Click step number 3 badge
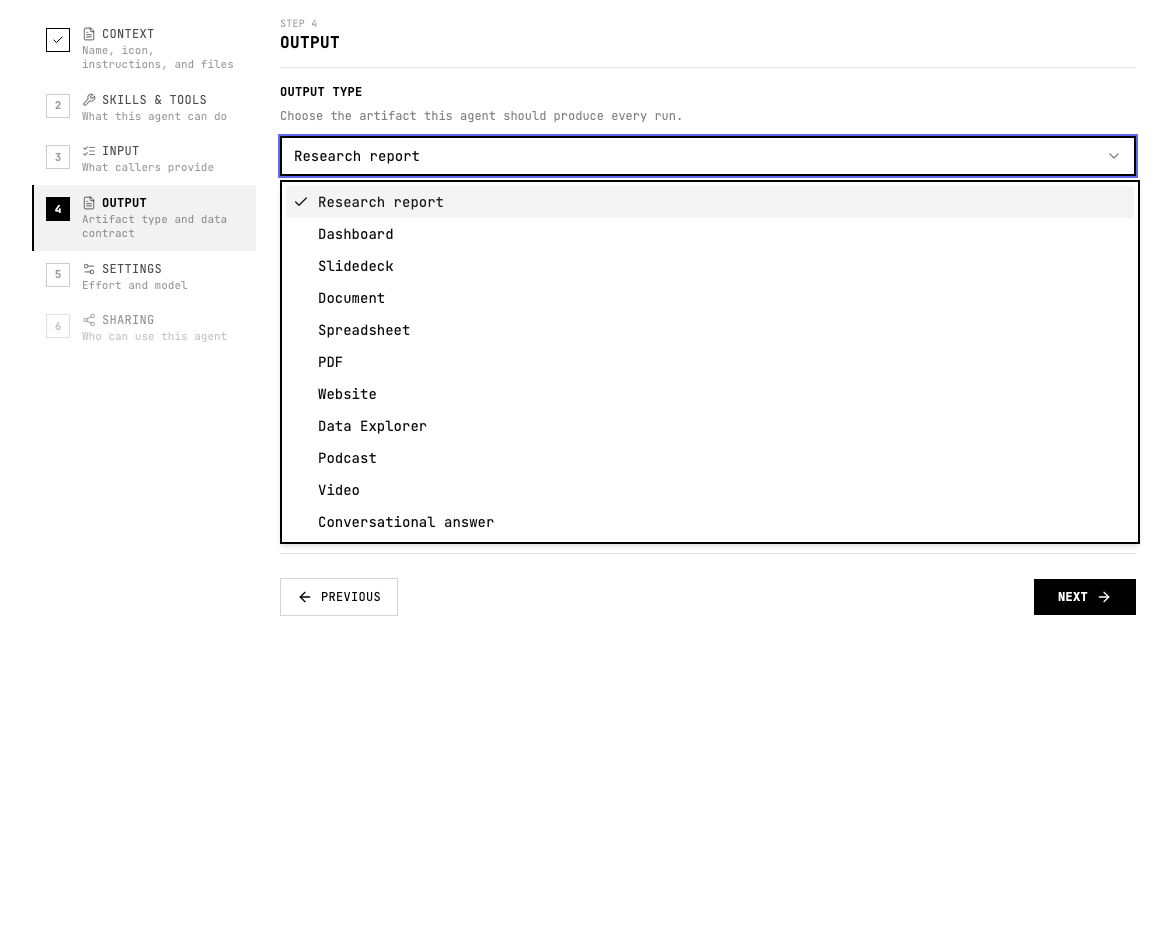 pos(58,157)
